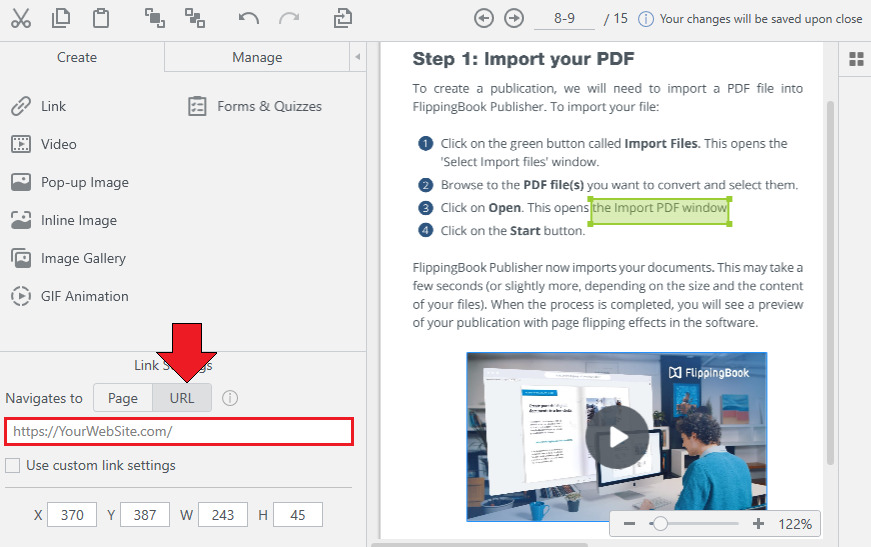The width and height of the screenshot is (871, 547).
Task: Click the Undo arrow icon
Action: 248,18
